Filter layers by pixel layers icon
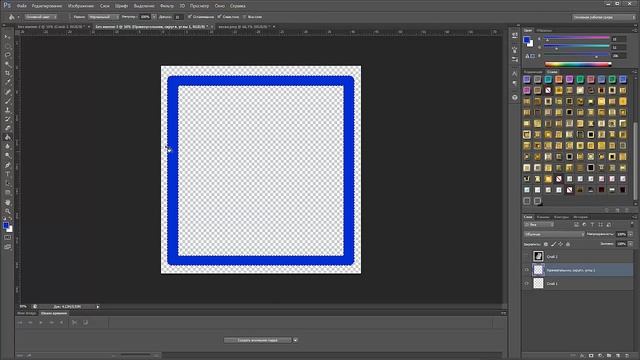 point(576,224)
